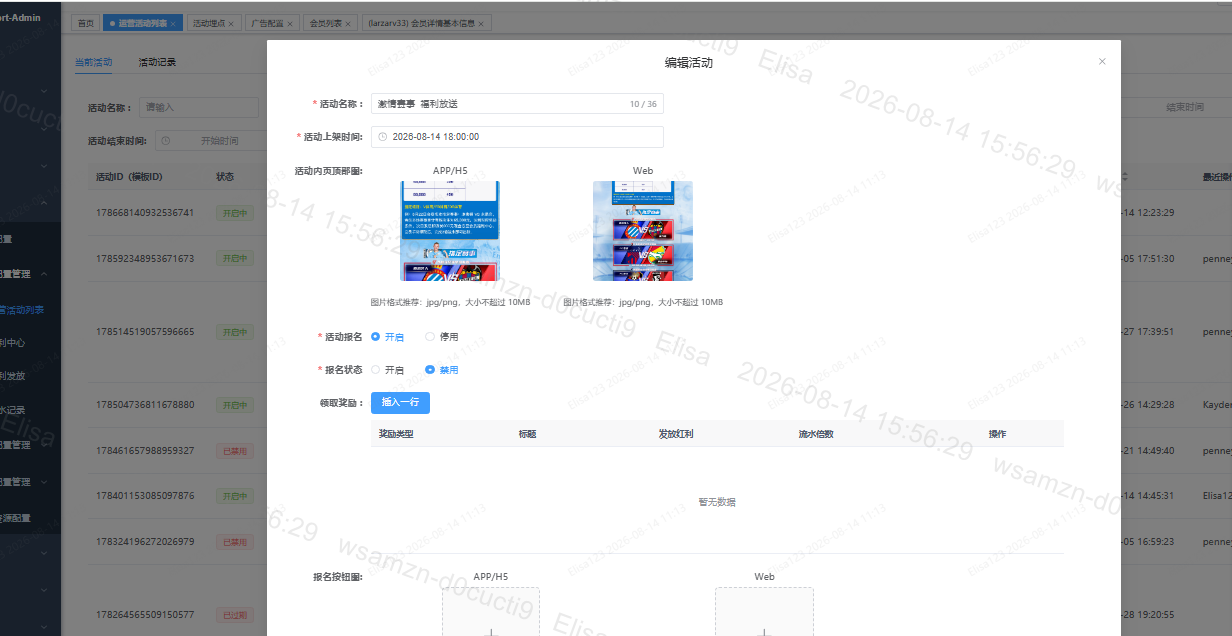
Task: Open the 活动上架时间 datetime field
Action: click(x=517, y=137)
